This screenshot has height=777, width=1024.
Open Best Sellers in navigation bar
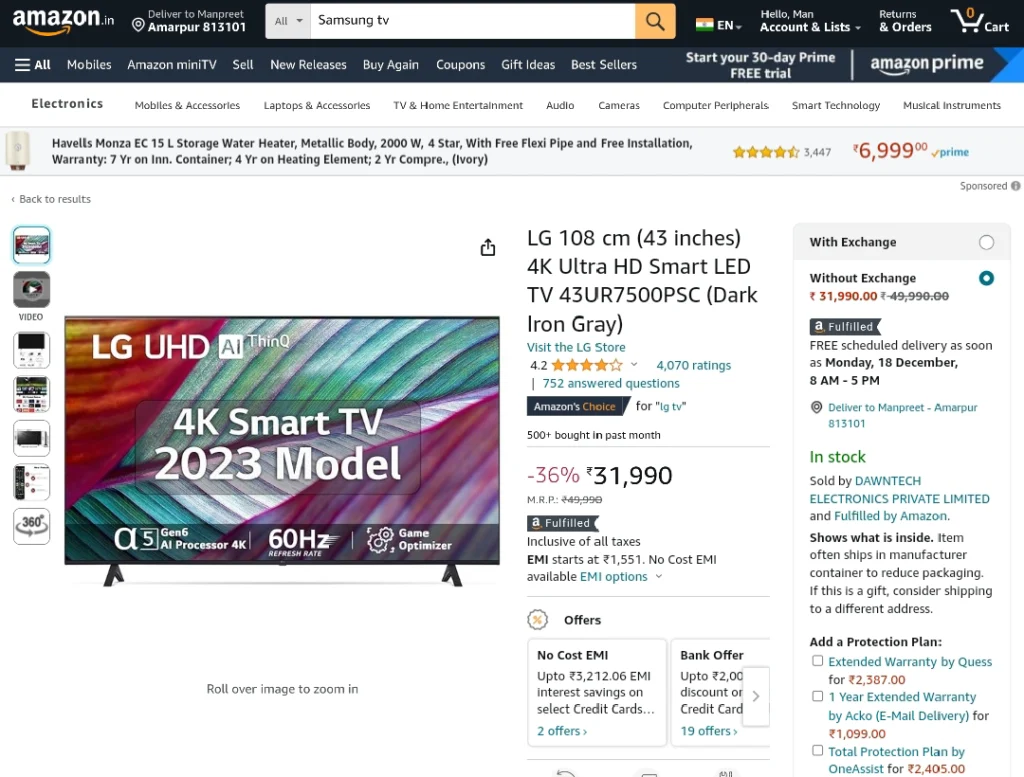(x=603, y=65)
